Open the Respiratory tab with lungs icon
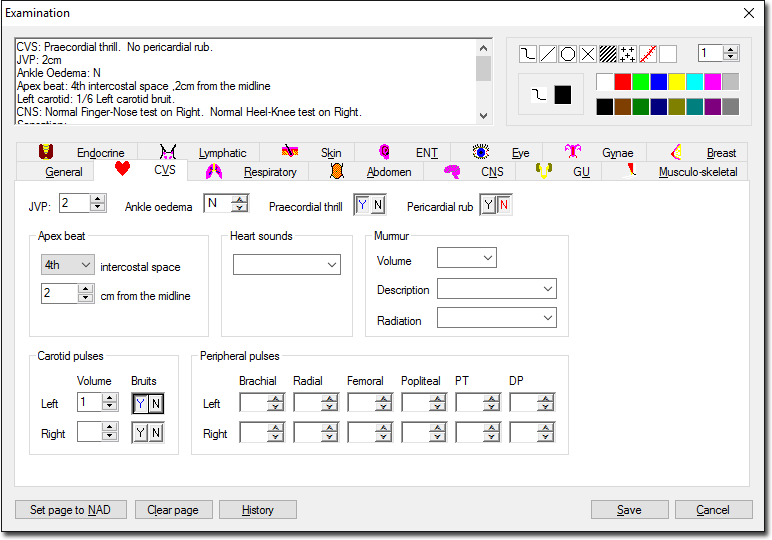 tap(214, 171)
